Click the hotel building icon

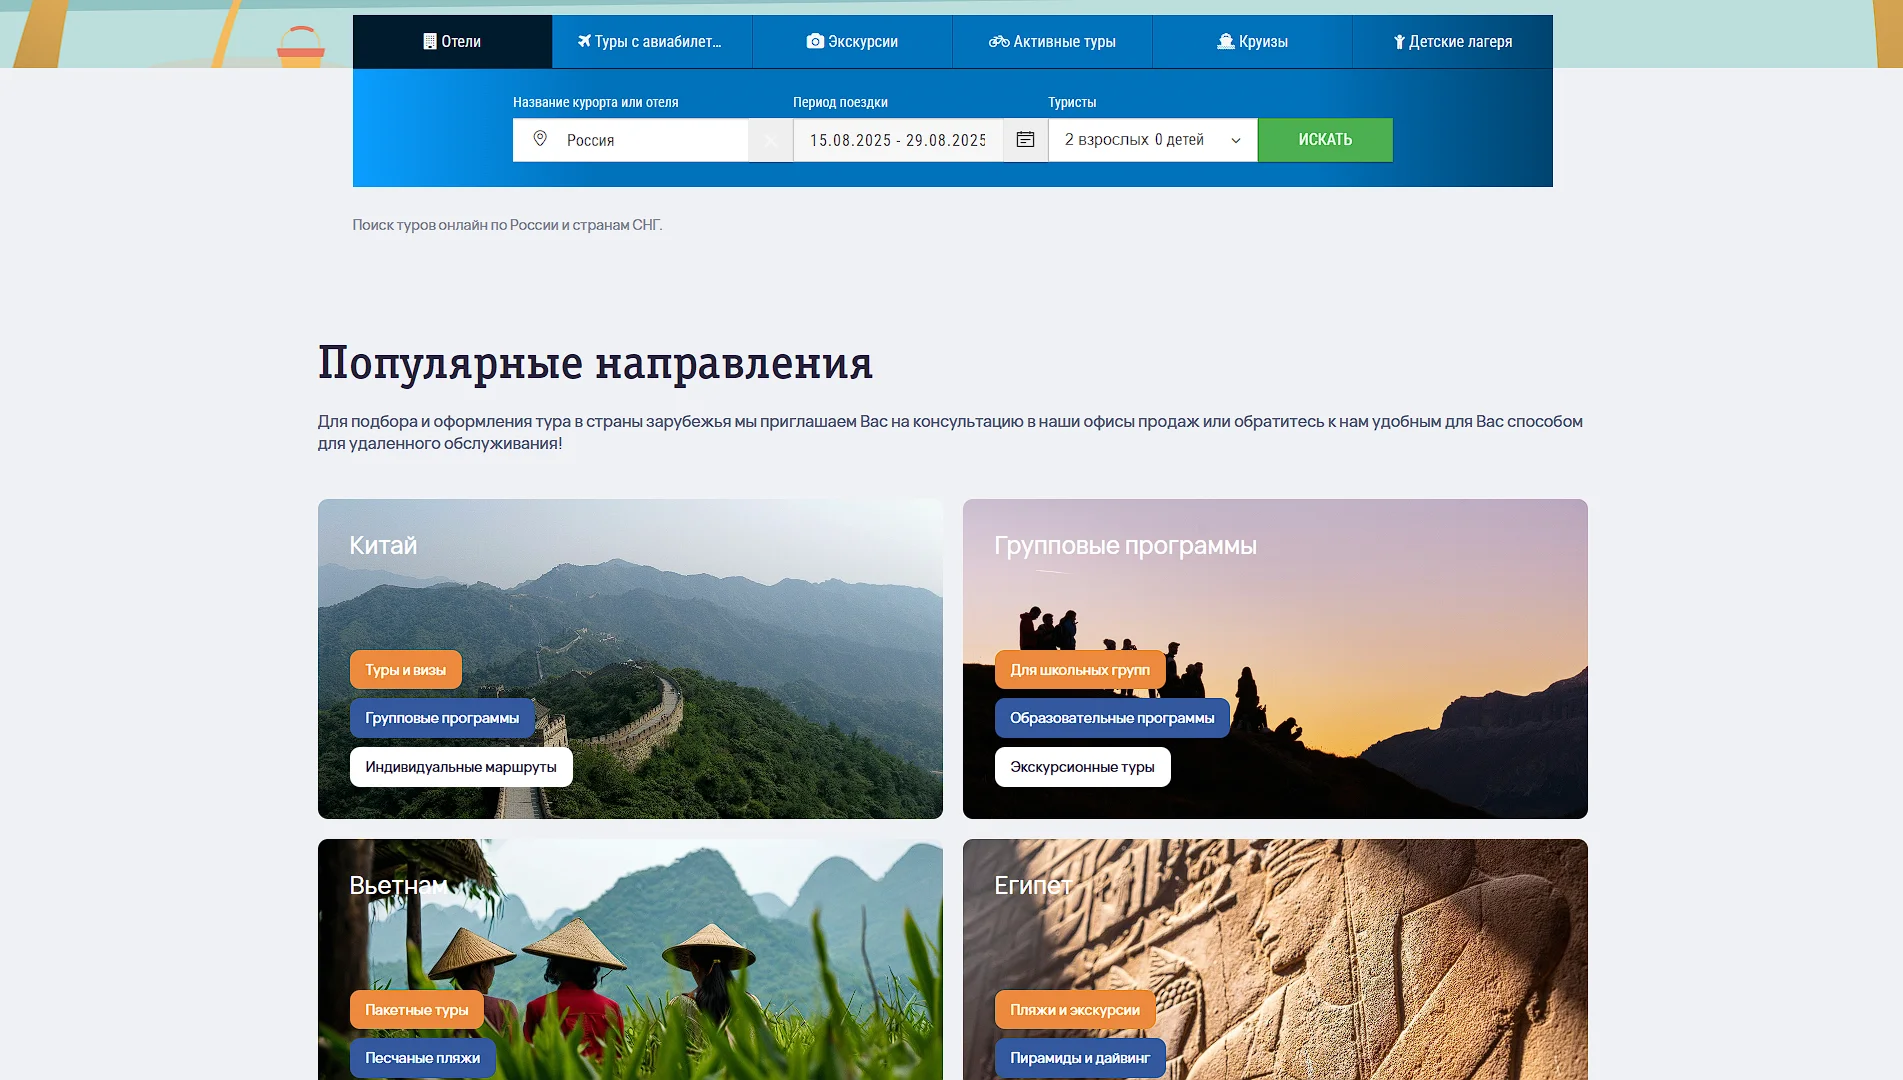[430, 42]
